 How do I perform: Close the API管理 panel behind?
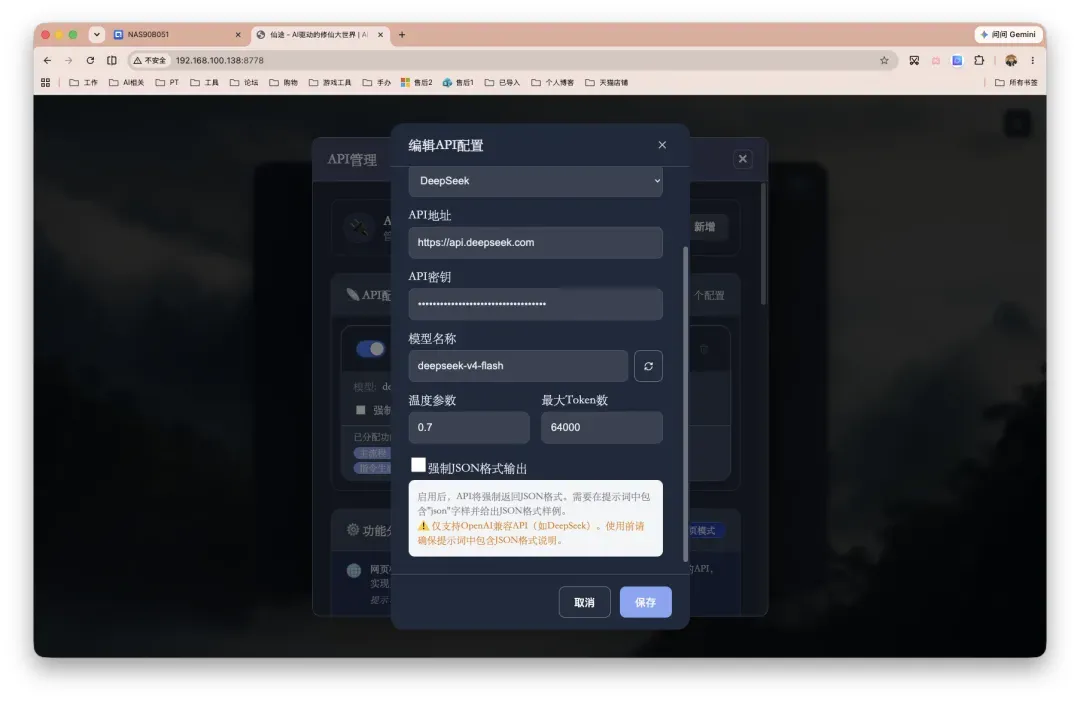point(742,159)
